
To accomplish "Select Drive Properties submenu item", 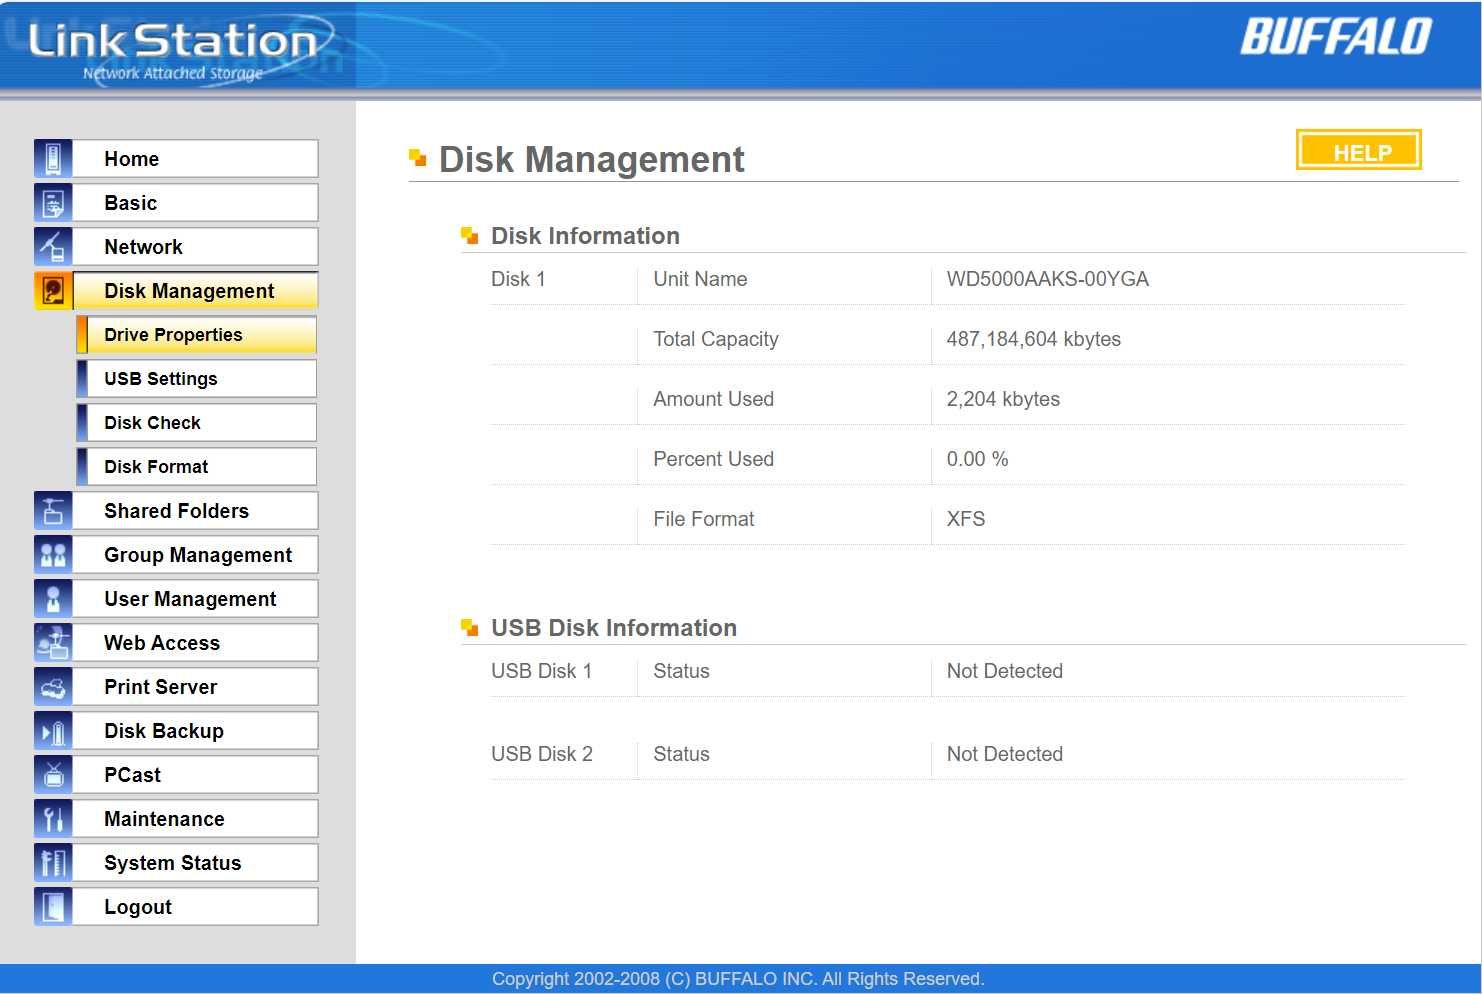I will (x=197, y=335).
